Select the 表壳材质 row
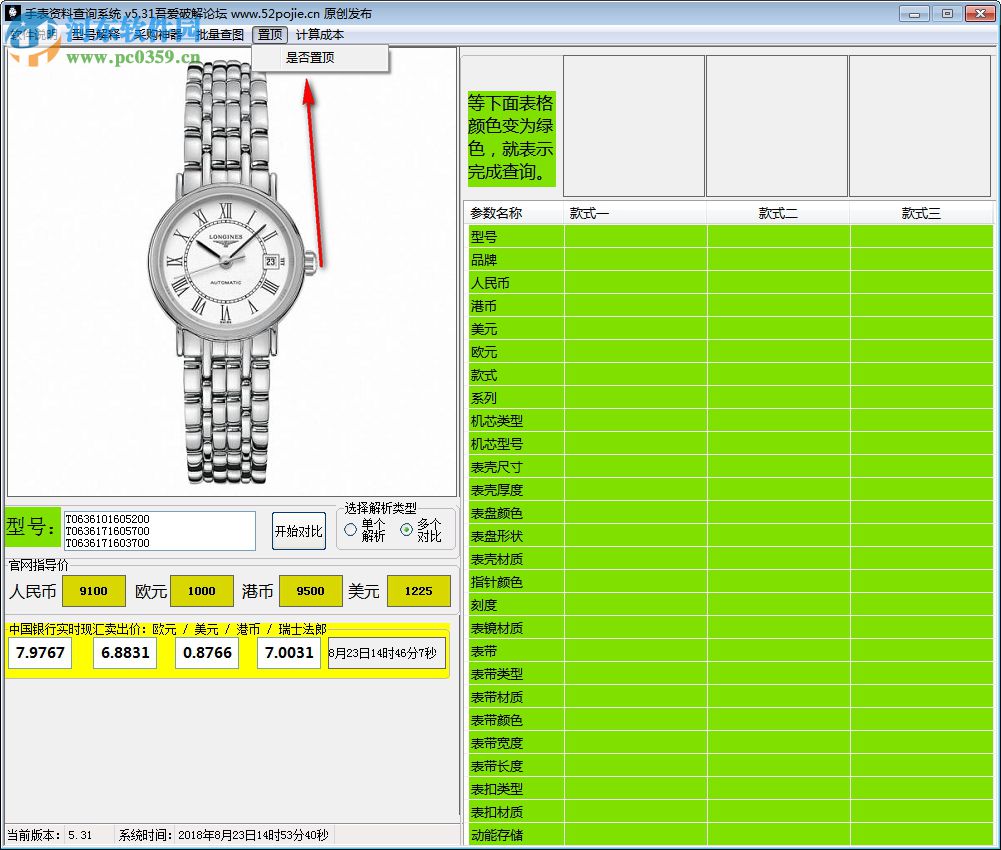The height and width of the screenshot is (850, 1001). 731,559
